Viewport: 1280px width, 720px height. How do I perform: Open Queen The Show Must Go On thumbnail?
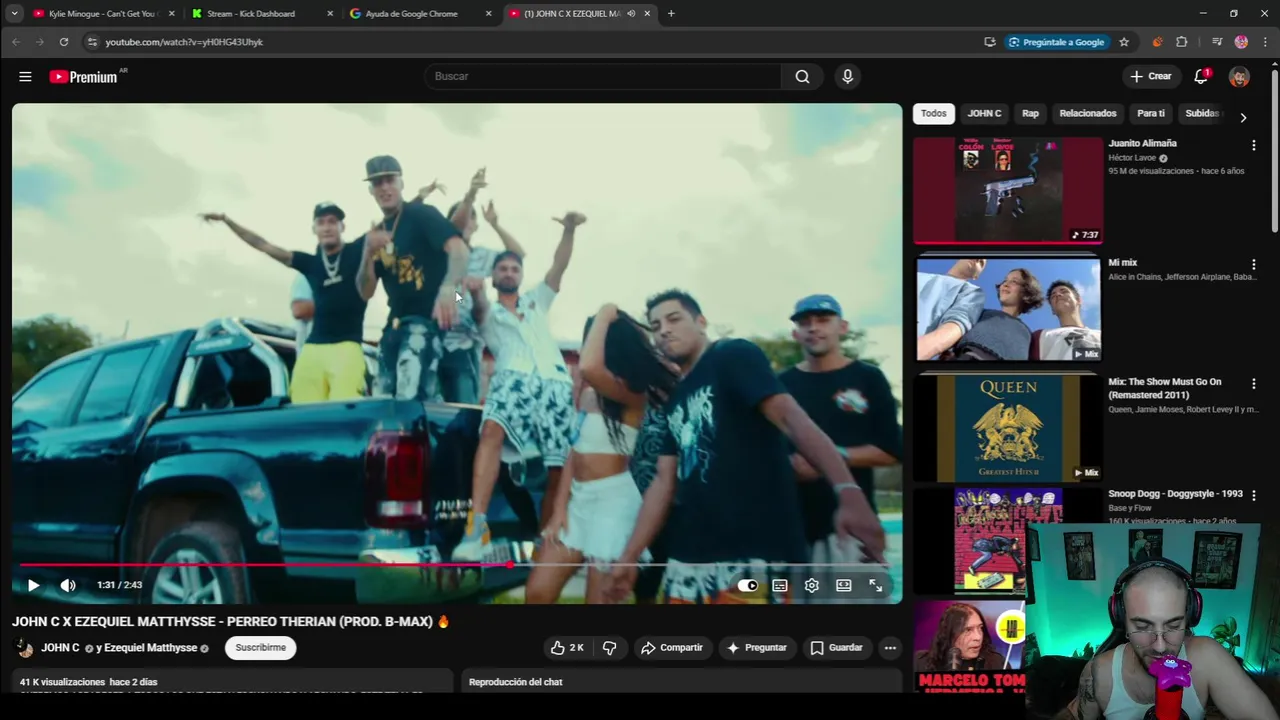(x=1008, y=428)
